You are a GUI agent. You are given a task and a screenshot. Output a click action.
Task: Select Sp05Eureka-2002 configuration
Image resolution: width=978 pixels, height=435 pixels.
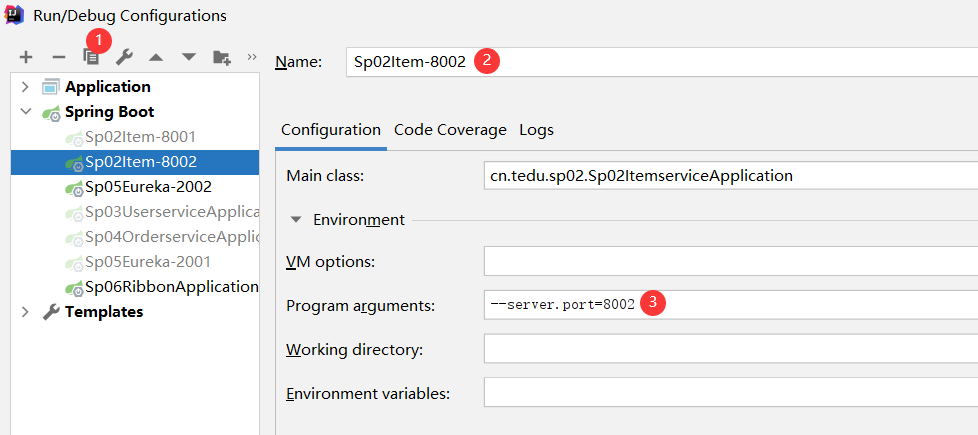tap(148, 187)
